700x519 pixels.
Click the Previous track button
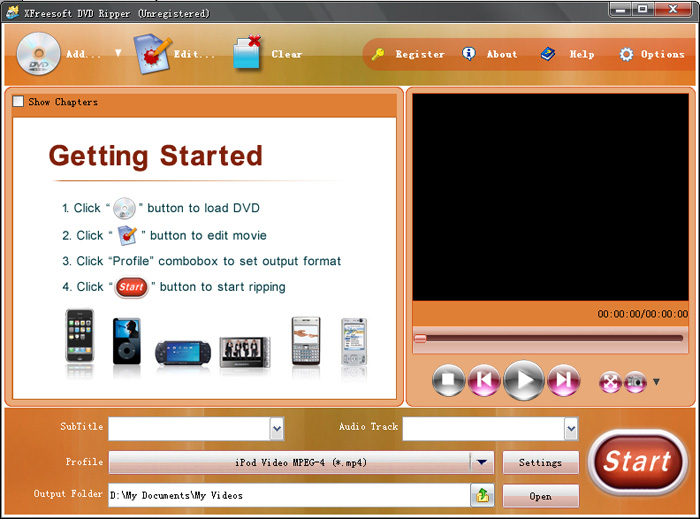[484, 380]
